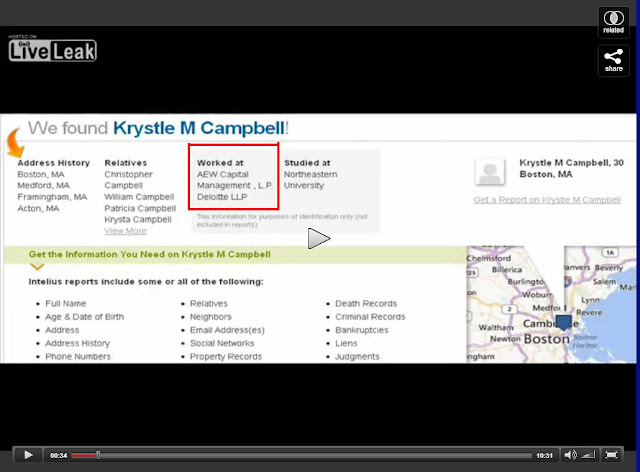
Task: Click the Email Address(es) list item
Action: [x=227, y=330]
